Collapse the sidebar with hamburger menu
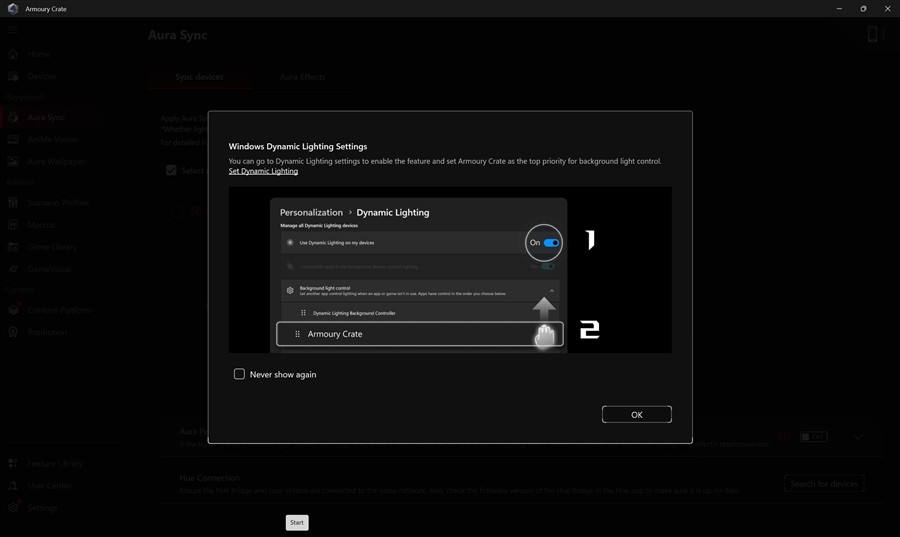Screen dimensions: 900x537 point(13,31)
